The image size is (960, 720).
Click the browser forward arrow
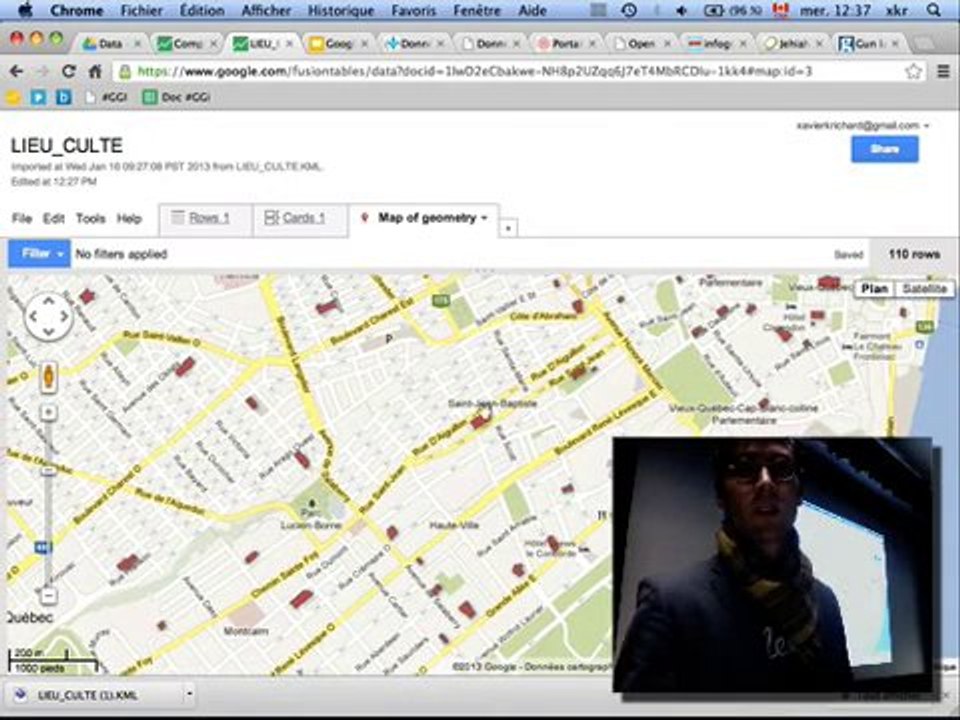point(42,72)
